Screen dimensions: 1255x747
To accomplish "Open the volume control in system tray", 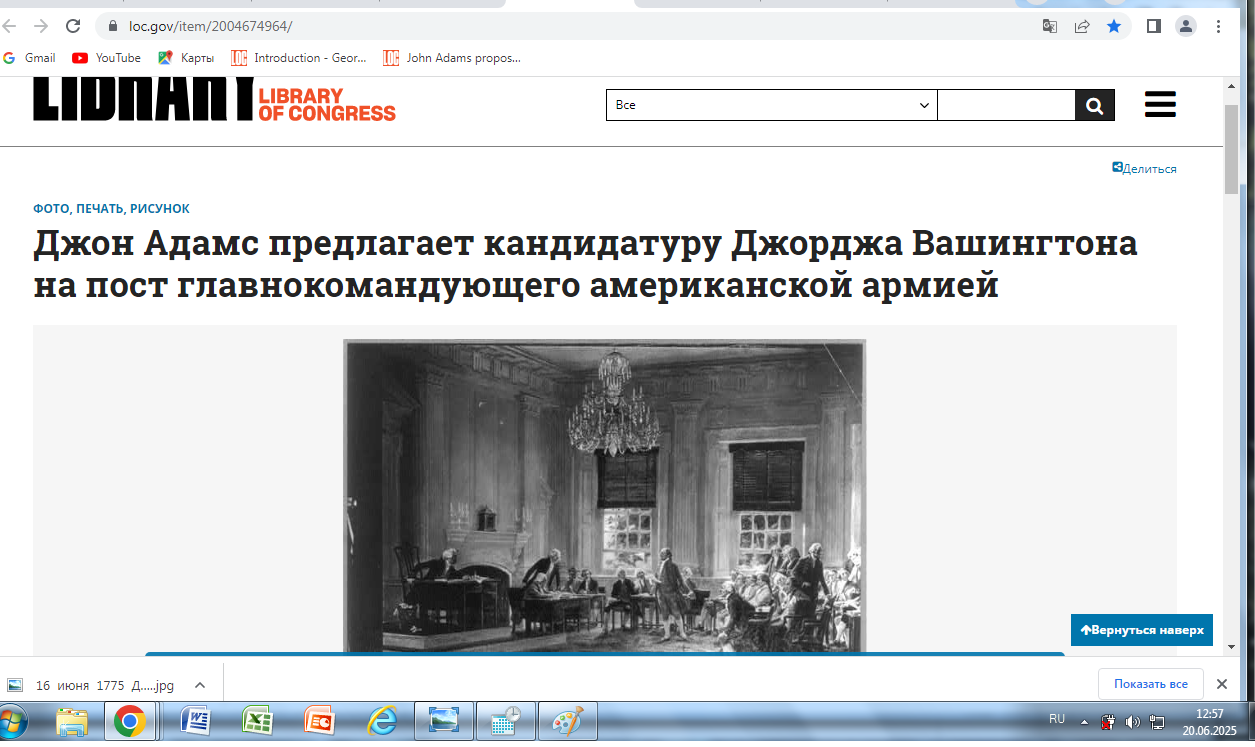I will [x=1133, y=721].
